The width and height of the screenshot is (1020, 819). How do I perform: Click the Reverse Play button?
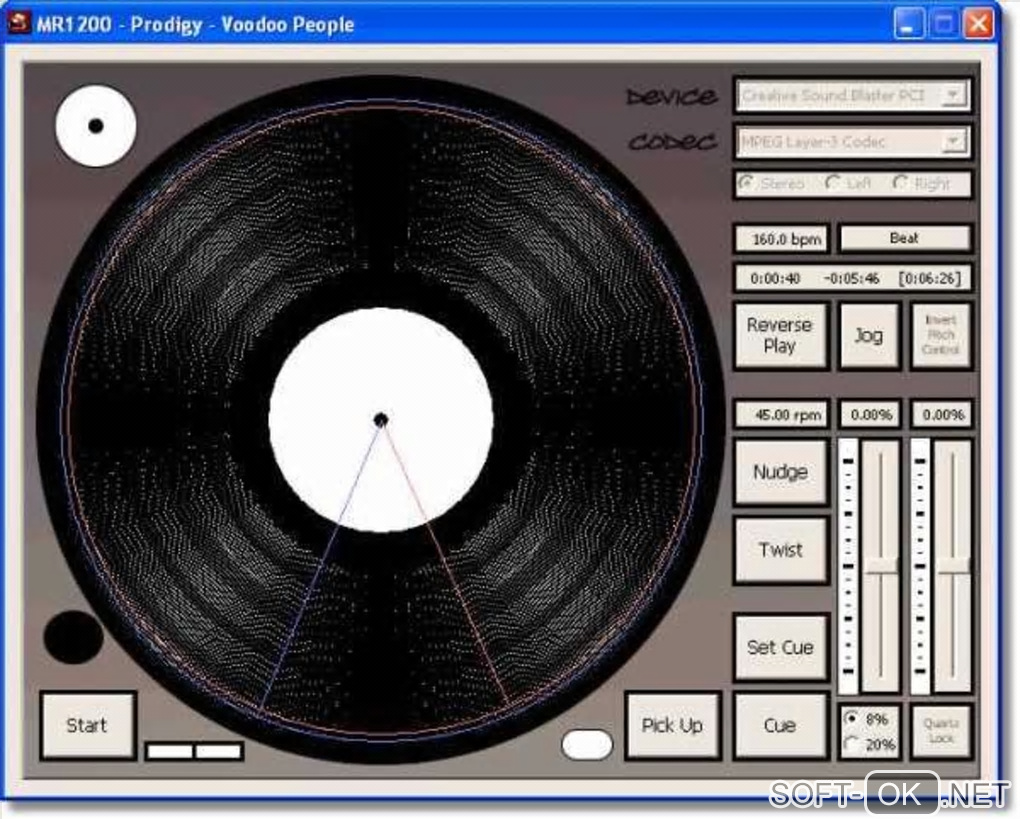tap(780, 335)
